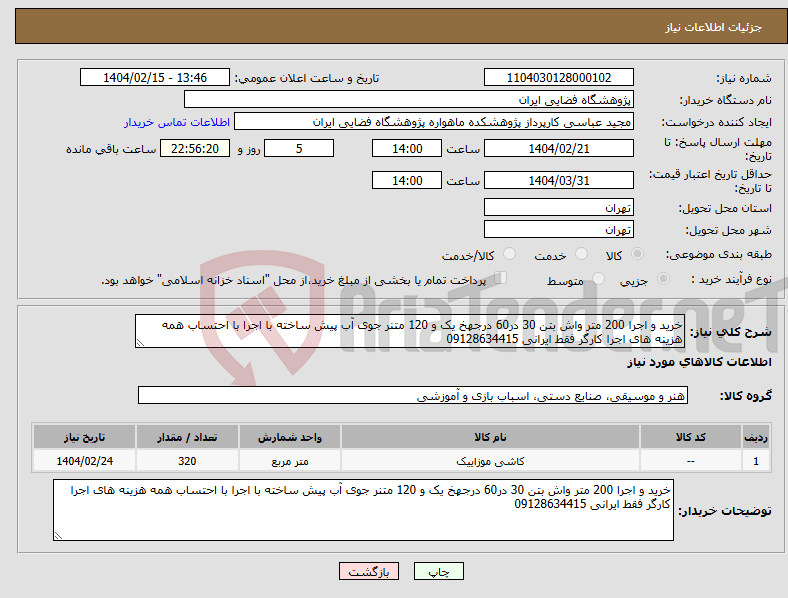
Task: Select the جزیی purchase type radio
Action: tap(663, 278)
